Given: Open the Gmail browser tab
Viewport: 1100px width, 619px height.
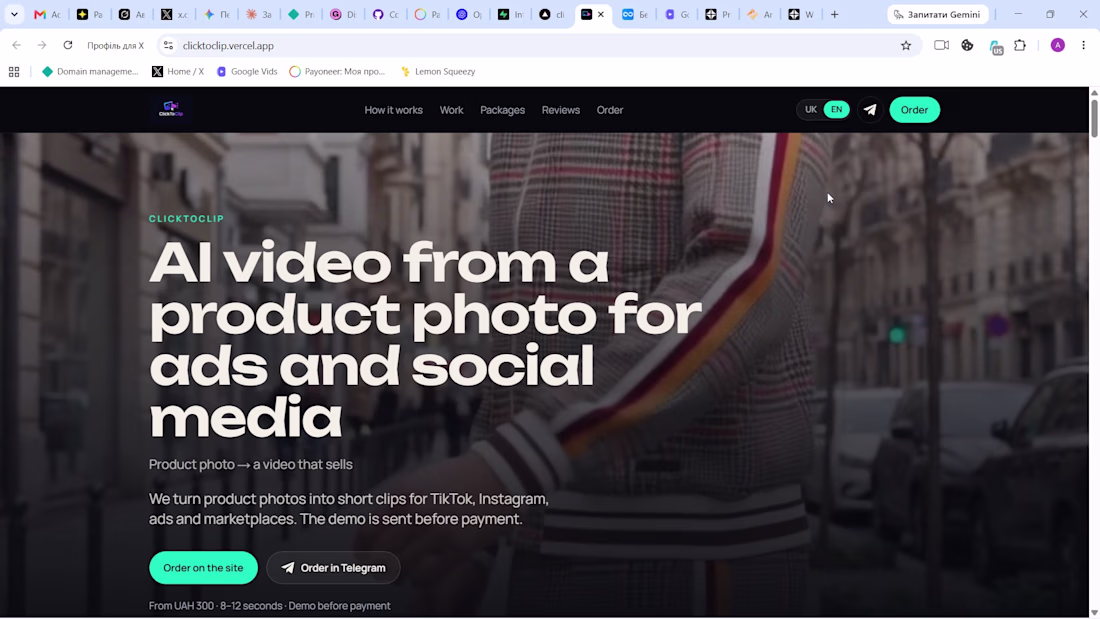Looking at the screenshot, I should 46,14.
